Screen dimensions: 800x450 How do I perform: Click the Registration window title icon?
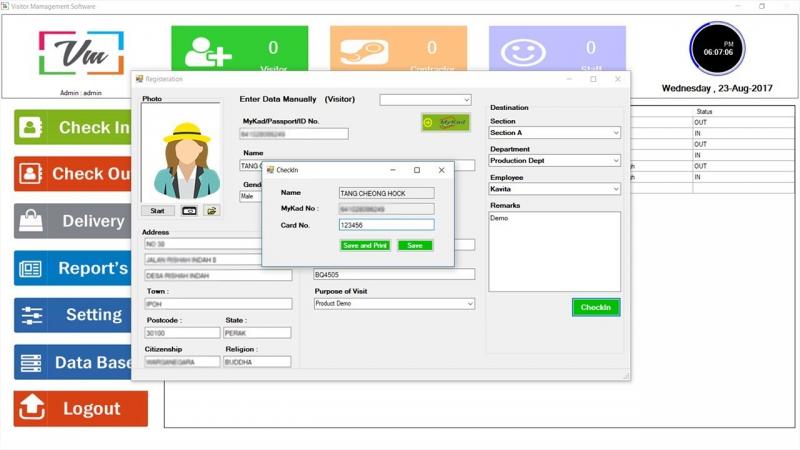(139, 79)
